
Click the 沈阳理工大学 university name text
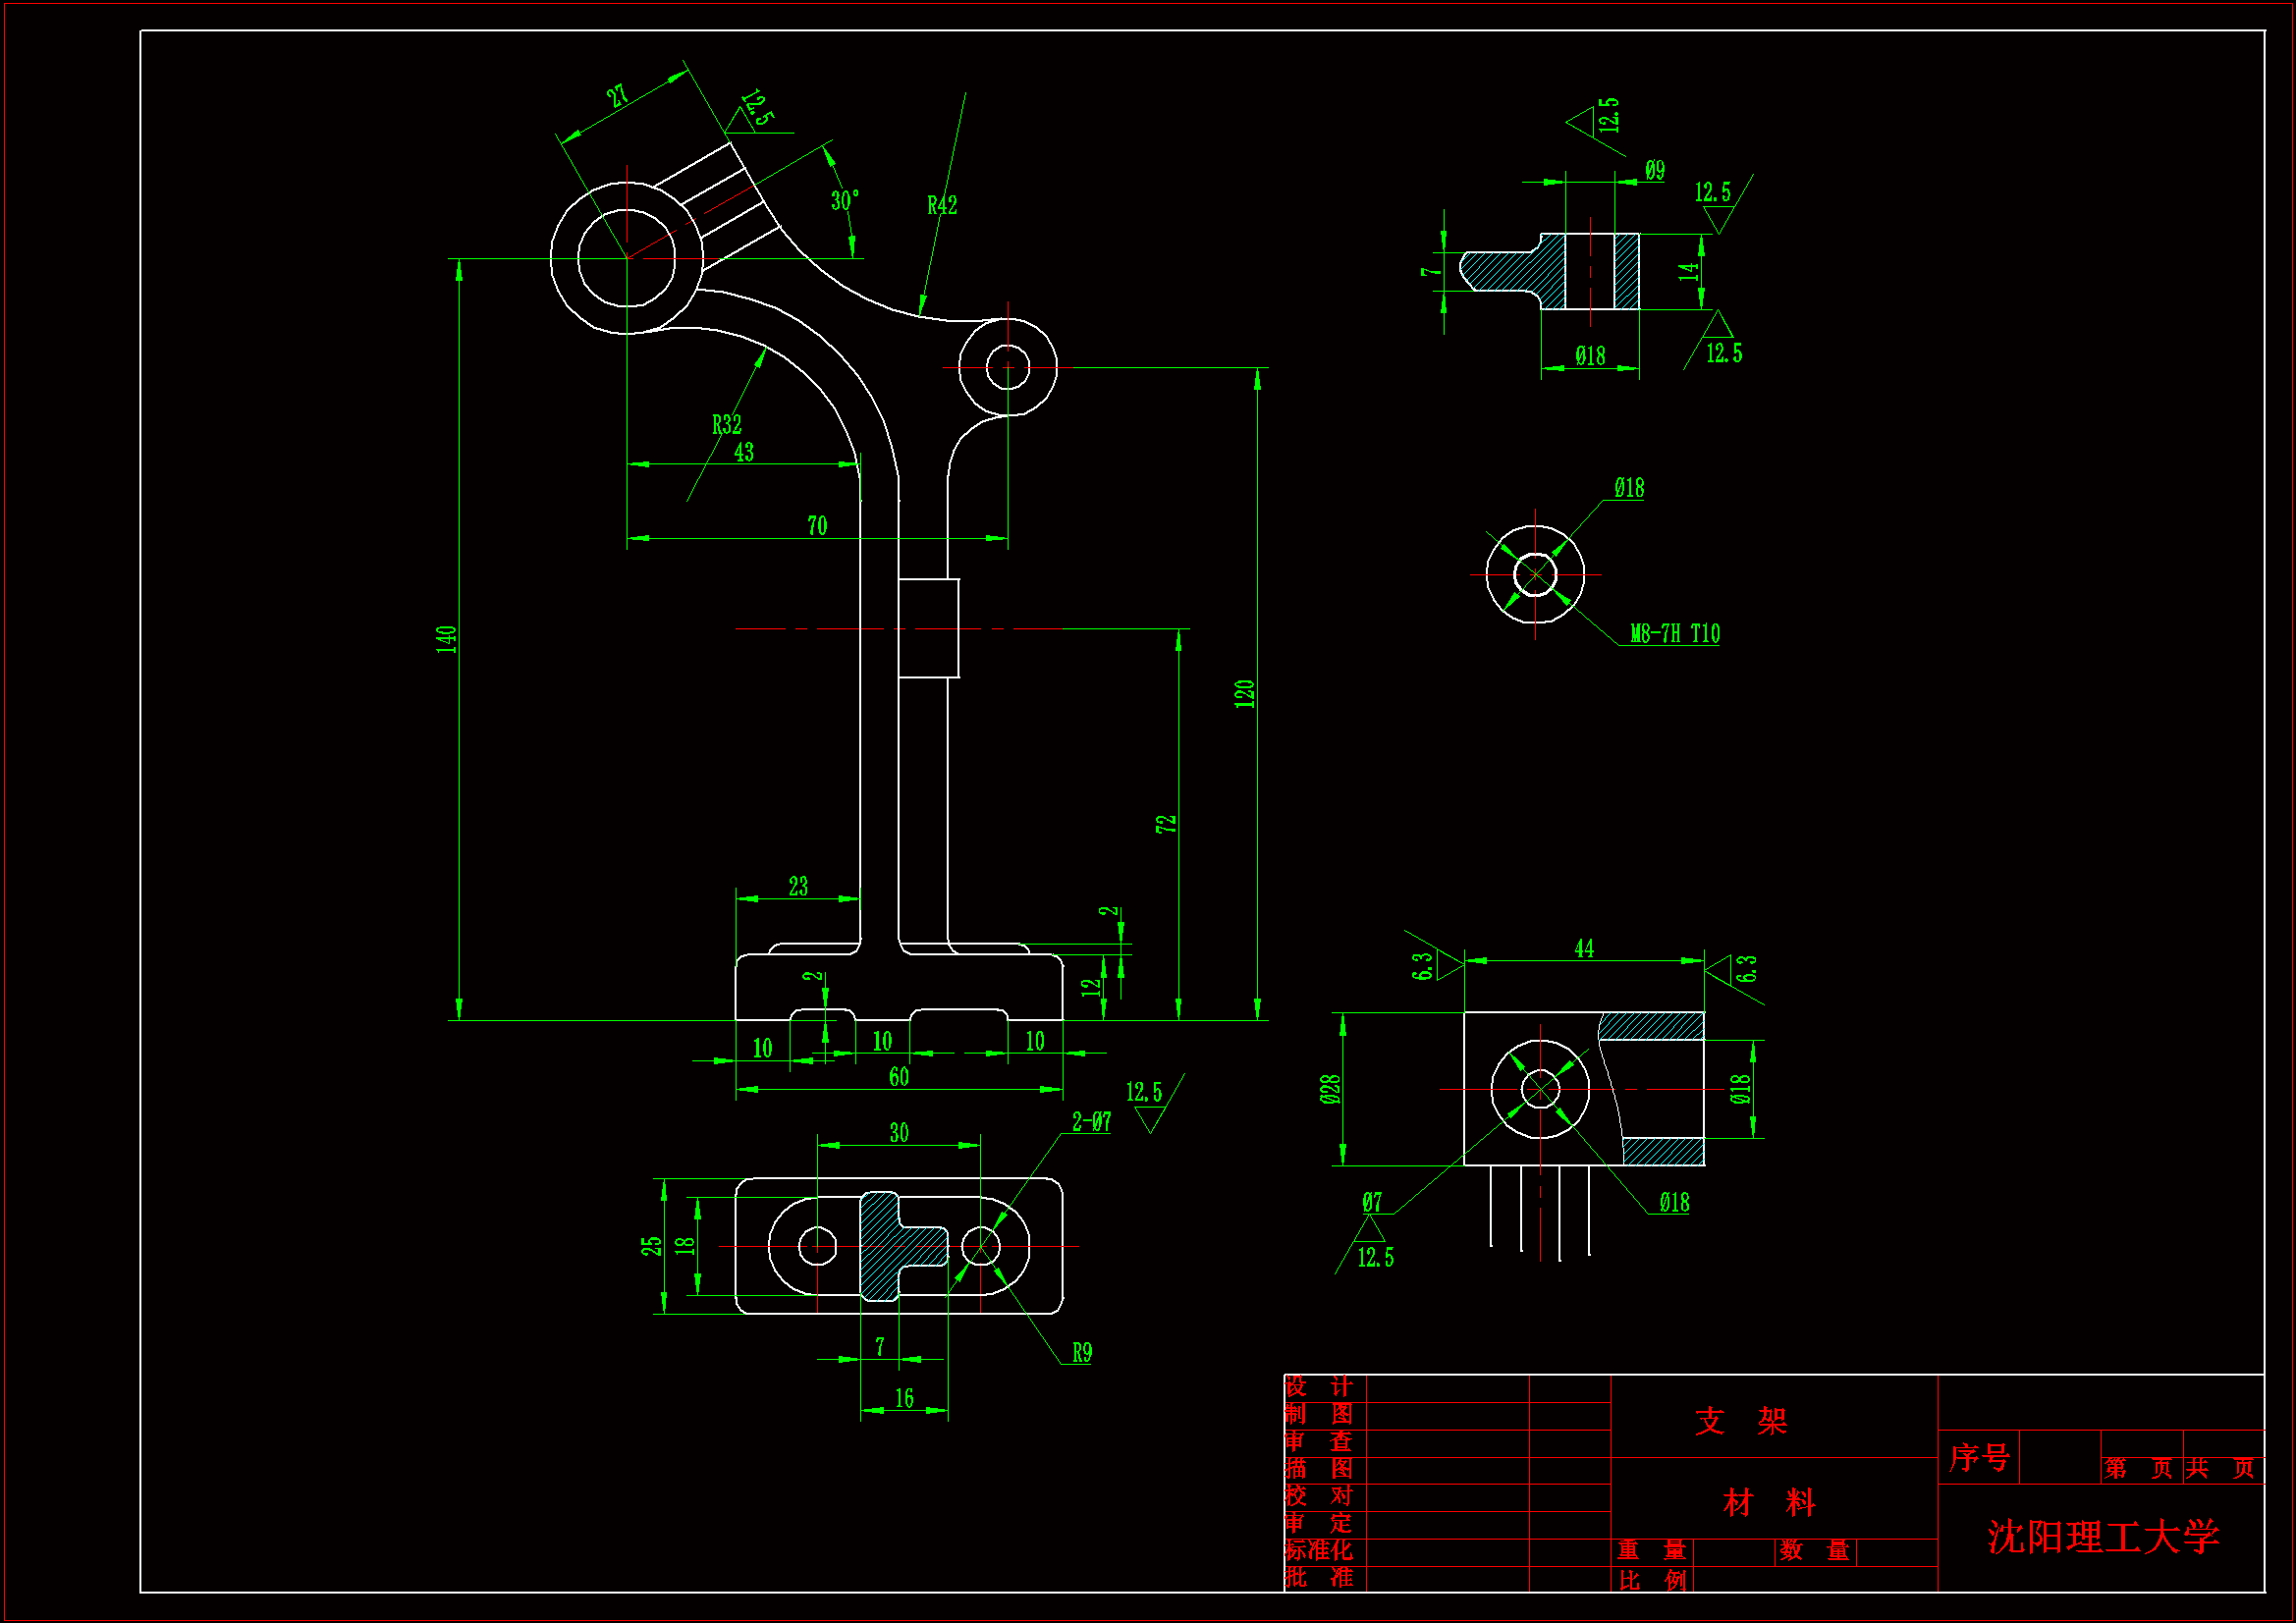(2102, 1536)
